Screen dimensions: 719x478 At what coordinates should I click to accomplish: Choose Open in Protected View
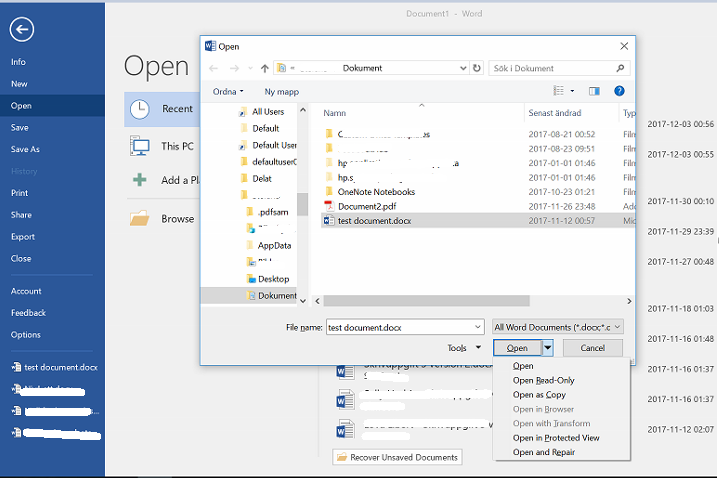556,438
